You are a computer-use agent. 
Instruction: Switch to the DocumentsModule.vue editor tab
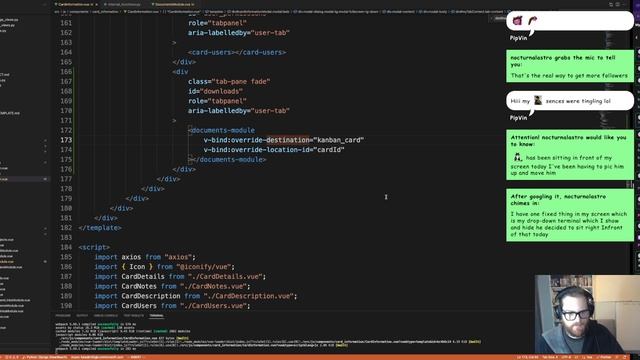point(172,4)
